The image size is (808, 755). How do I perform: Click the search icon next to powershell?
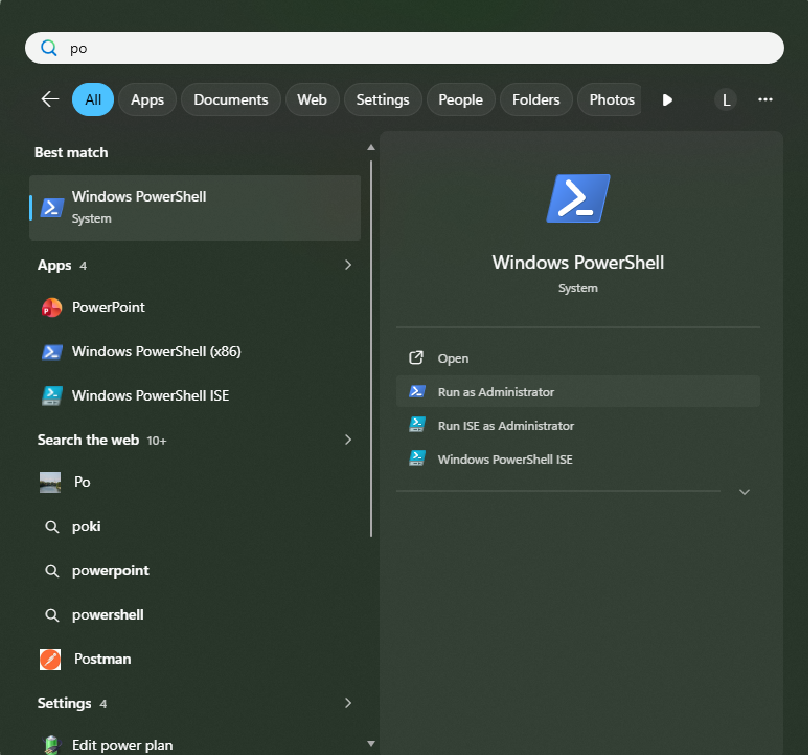52,615
